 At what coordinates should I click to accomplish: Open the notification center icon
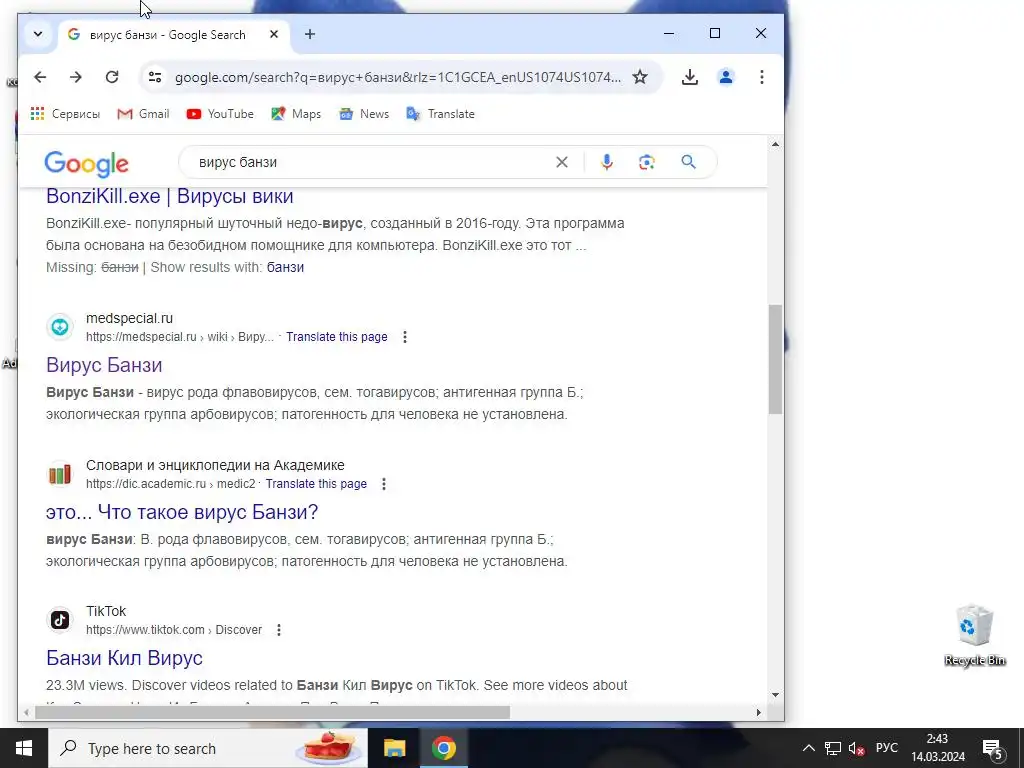993,748
